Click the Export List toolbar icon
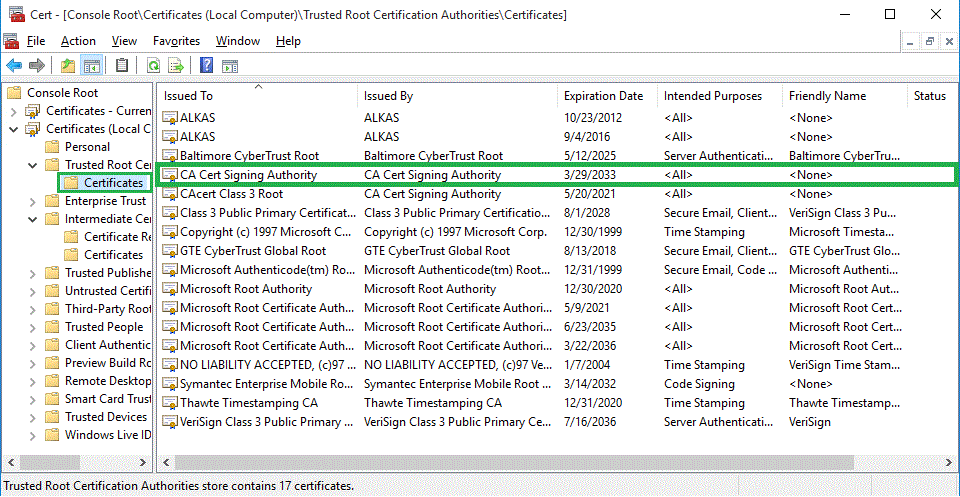 point(176,66)
